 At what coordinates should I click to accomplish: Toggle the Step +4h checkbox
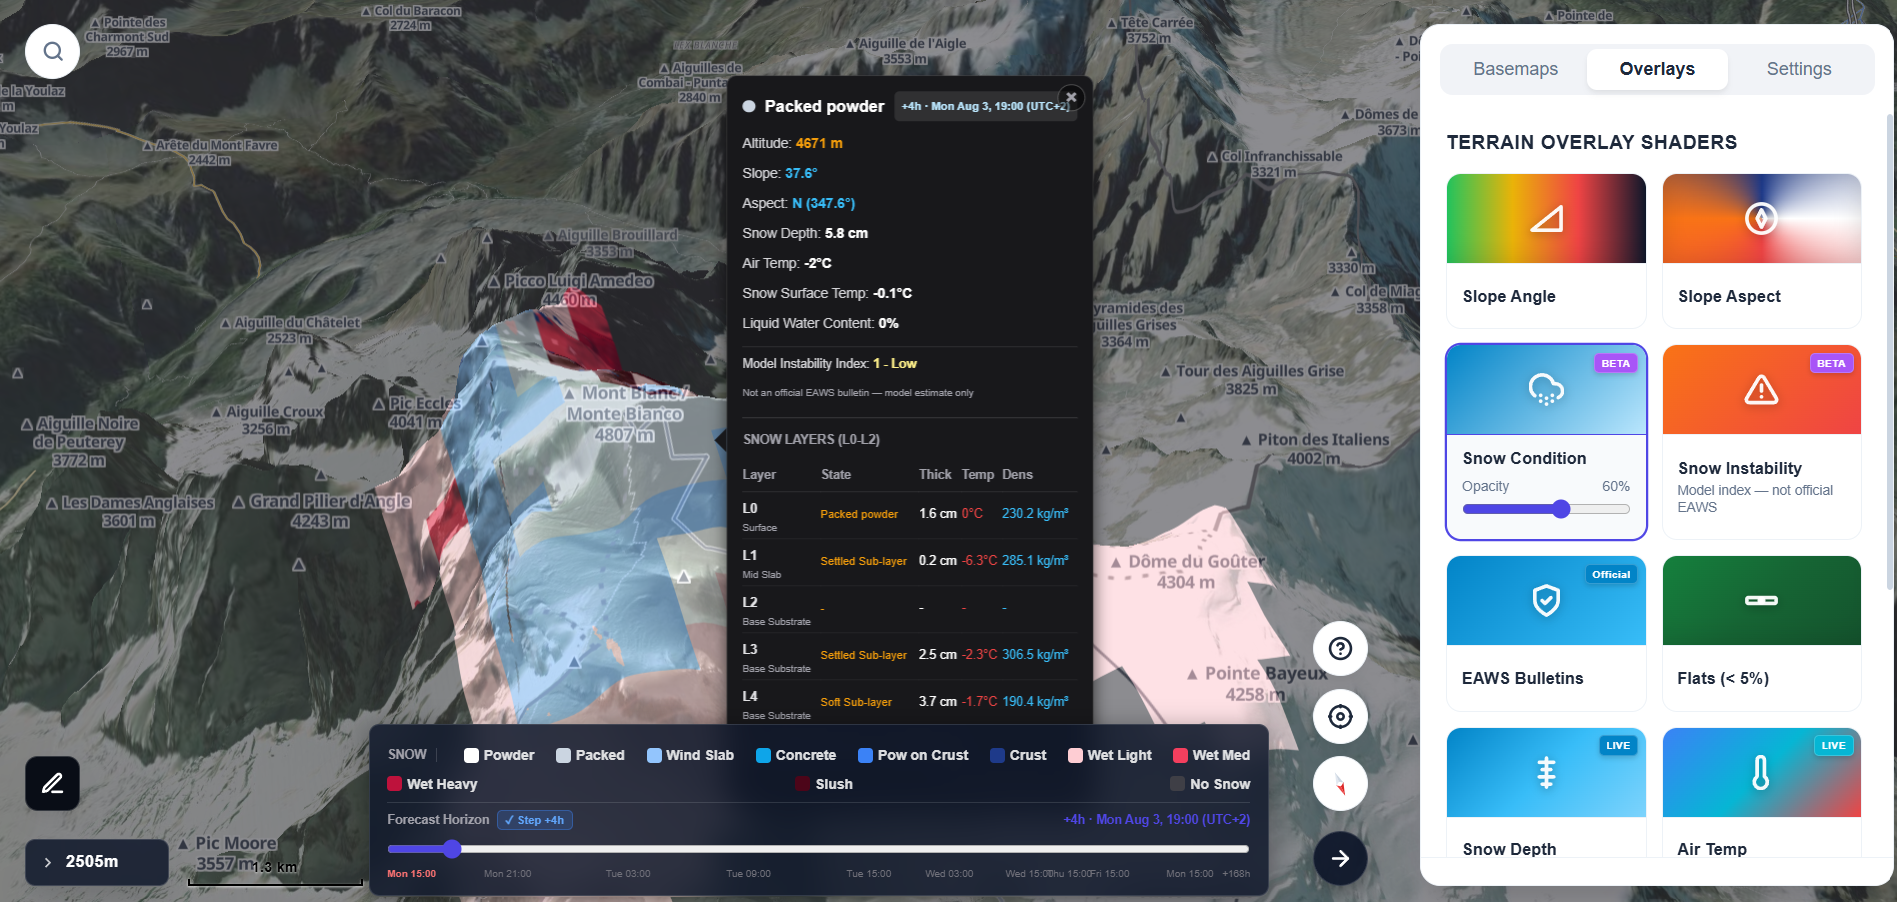[535, 820]
